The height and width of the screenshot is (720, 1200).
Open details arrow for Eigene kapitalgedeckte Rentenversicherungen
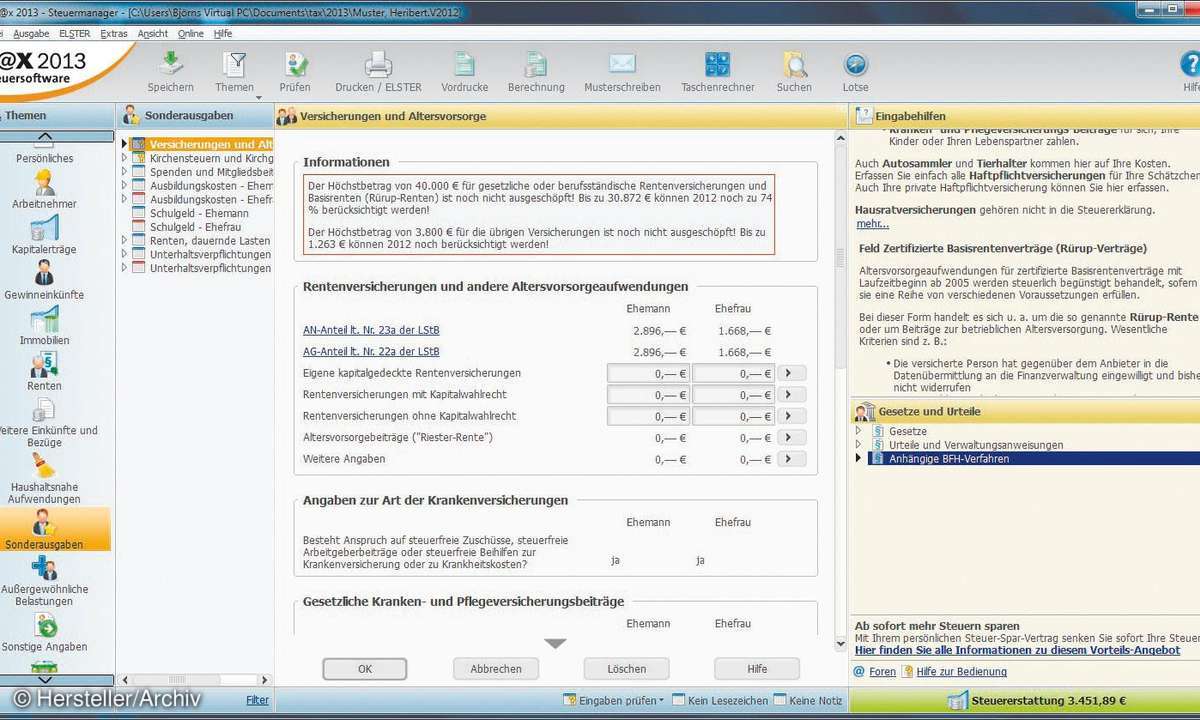point(792,373)
